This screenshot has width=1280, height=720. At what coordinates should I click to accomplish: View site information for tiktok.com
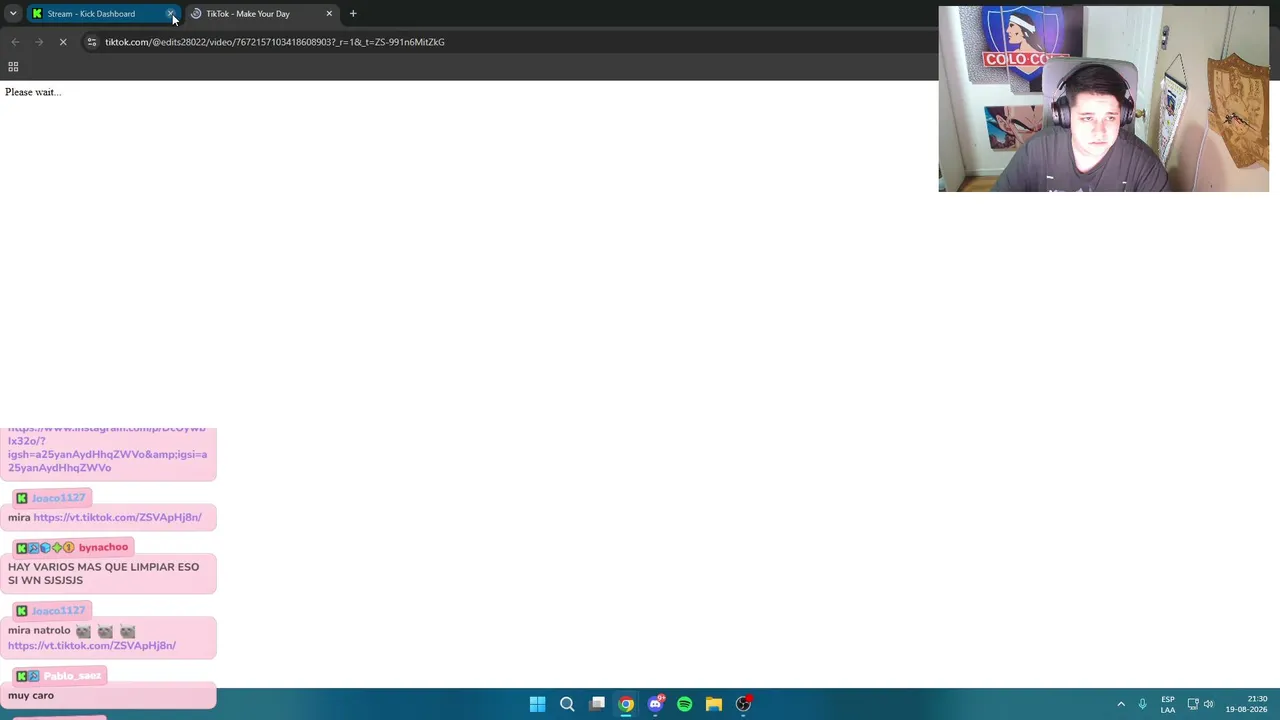[x=91, y=42]
